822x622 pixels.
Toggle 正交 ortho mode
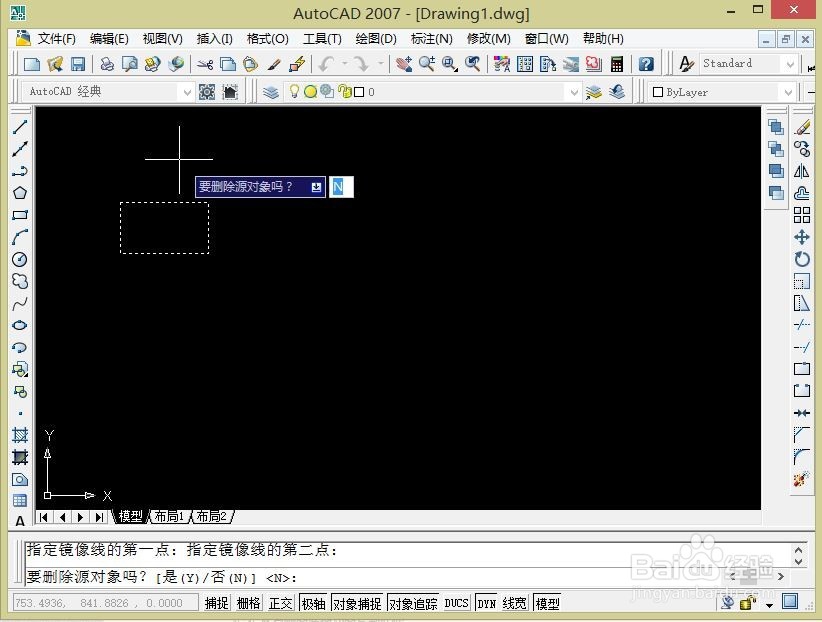point(280,603)
